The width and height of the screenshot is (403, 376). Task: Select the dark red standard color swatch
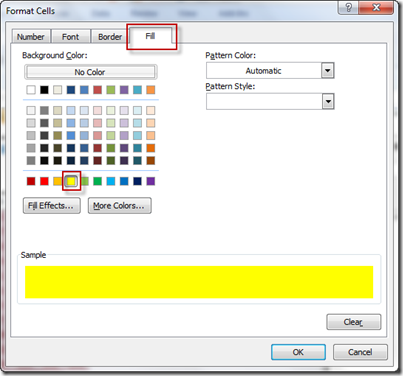(31, 181)
